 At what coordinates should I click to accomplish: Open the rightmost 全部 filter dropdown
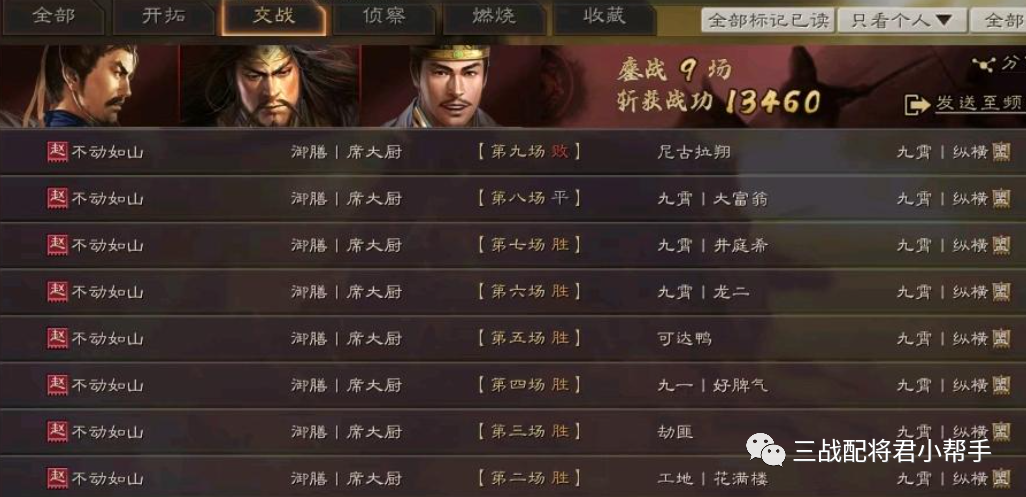point(999,20)
